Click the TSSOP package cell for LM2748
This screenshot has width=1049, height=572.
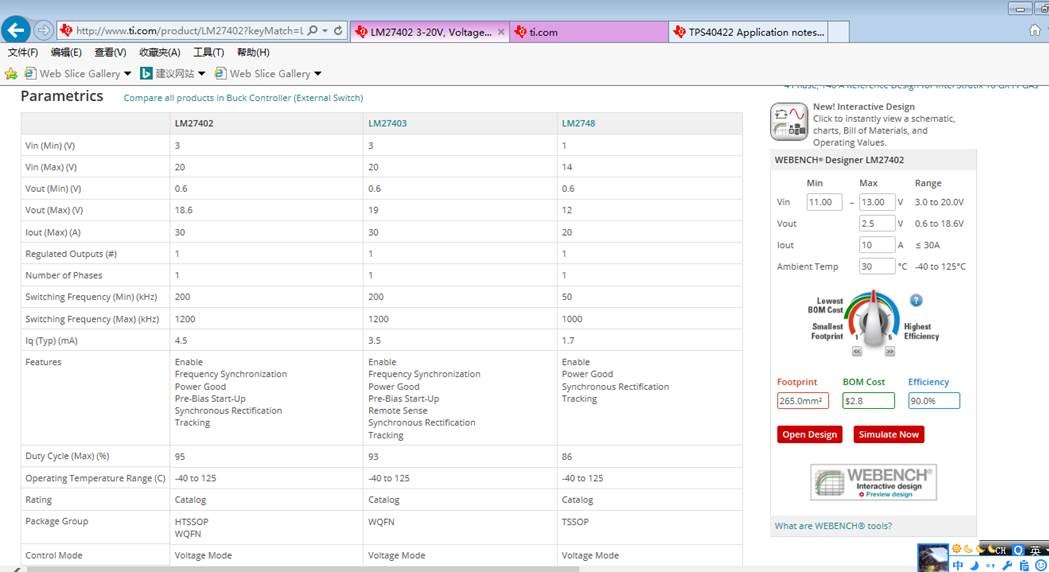[x=575, y=522]
